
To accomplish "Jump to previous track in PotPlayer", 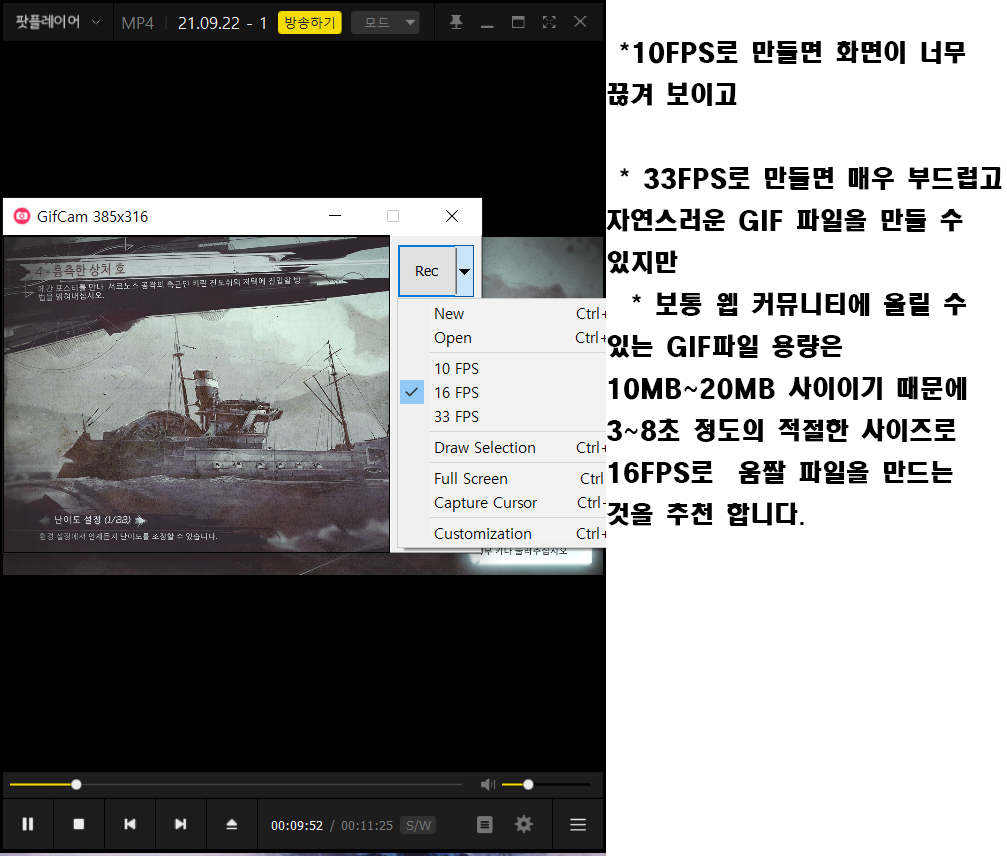I will [x=130, y=824].
